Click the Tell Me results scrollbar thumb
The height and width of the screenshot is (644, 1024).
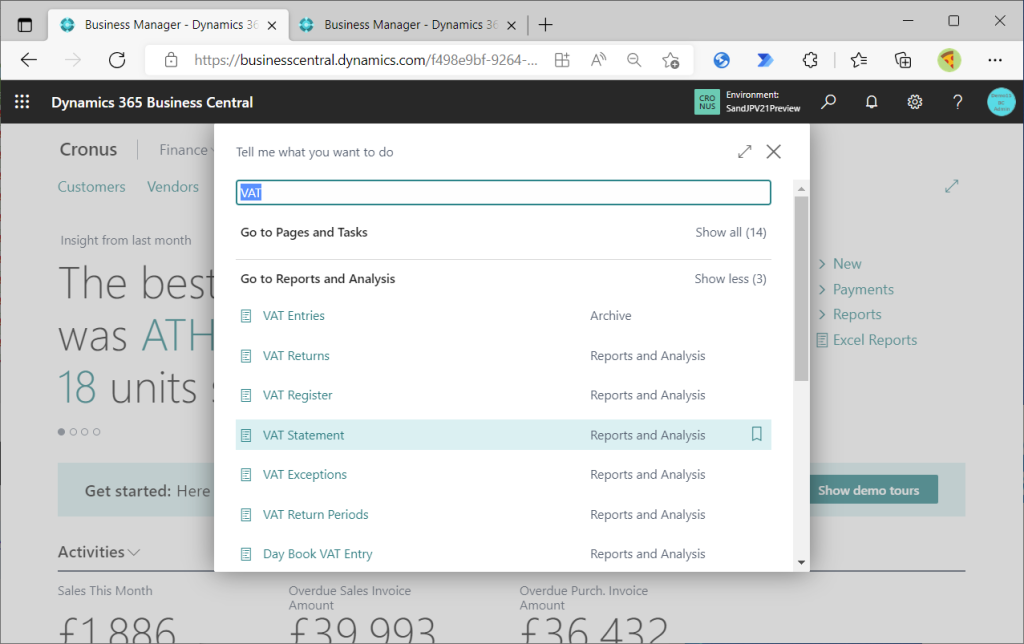(801, 288)
